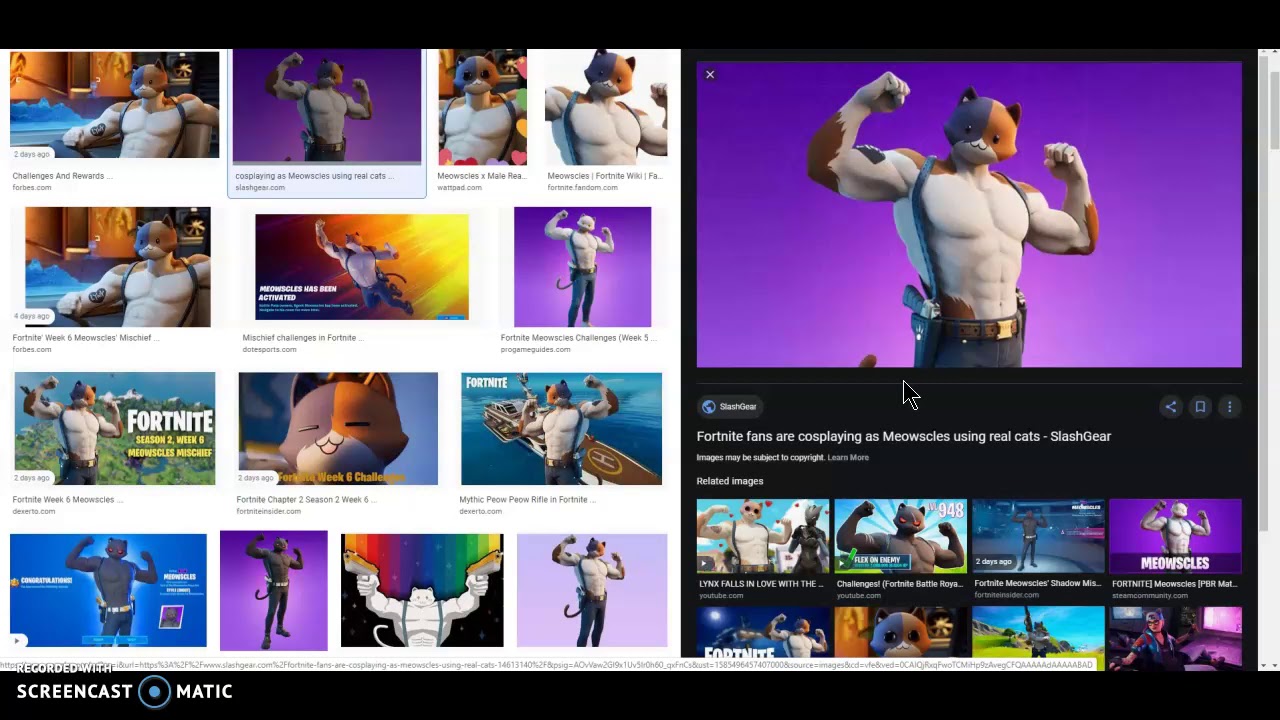This screenshot has height=720, width=1280.
Task: Select Fortnite Week 6 Meowscles' Mischief forbes image
Action: click(117, 267)
